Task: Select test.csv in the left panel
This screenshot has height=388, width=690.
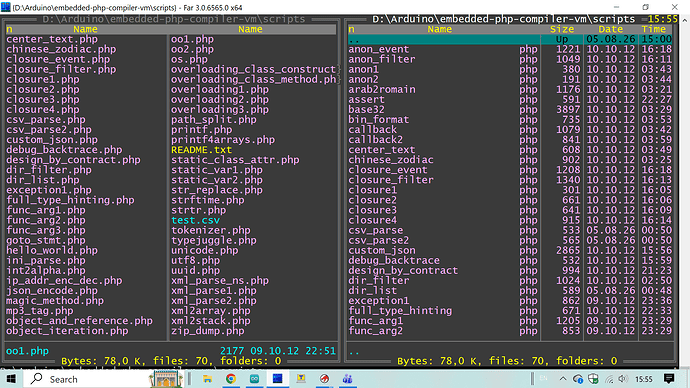Action: tap(195, 220)
